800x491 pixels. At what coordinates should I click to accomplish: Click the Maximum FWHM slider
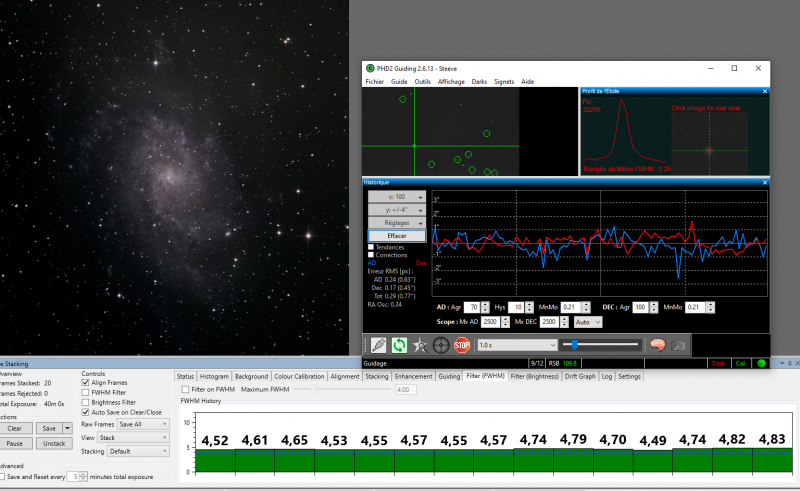[343, 389]
